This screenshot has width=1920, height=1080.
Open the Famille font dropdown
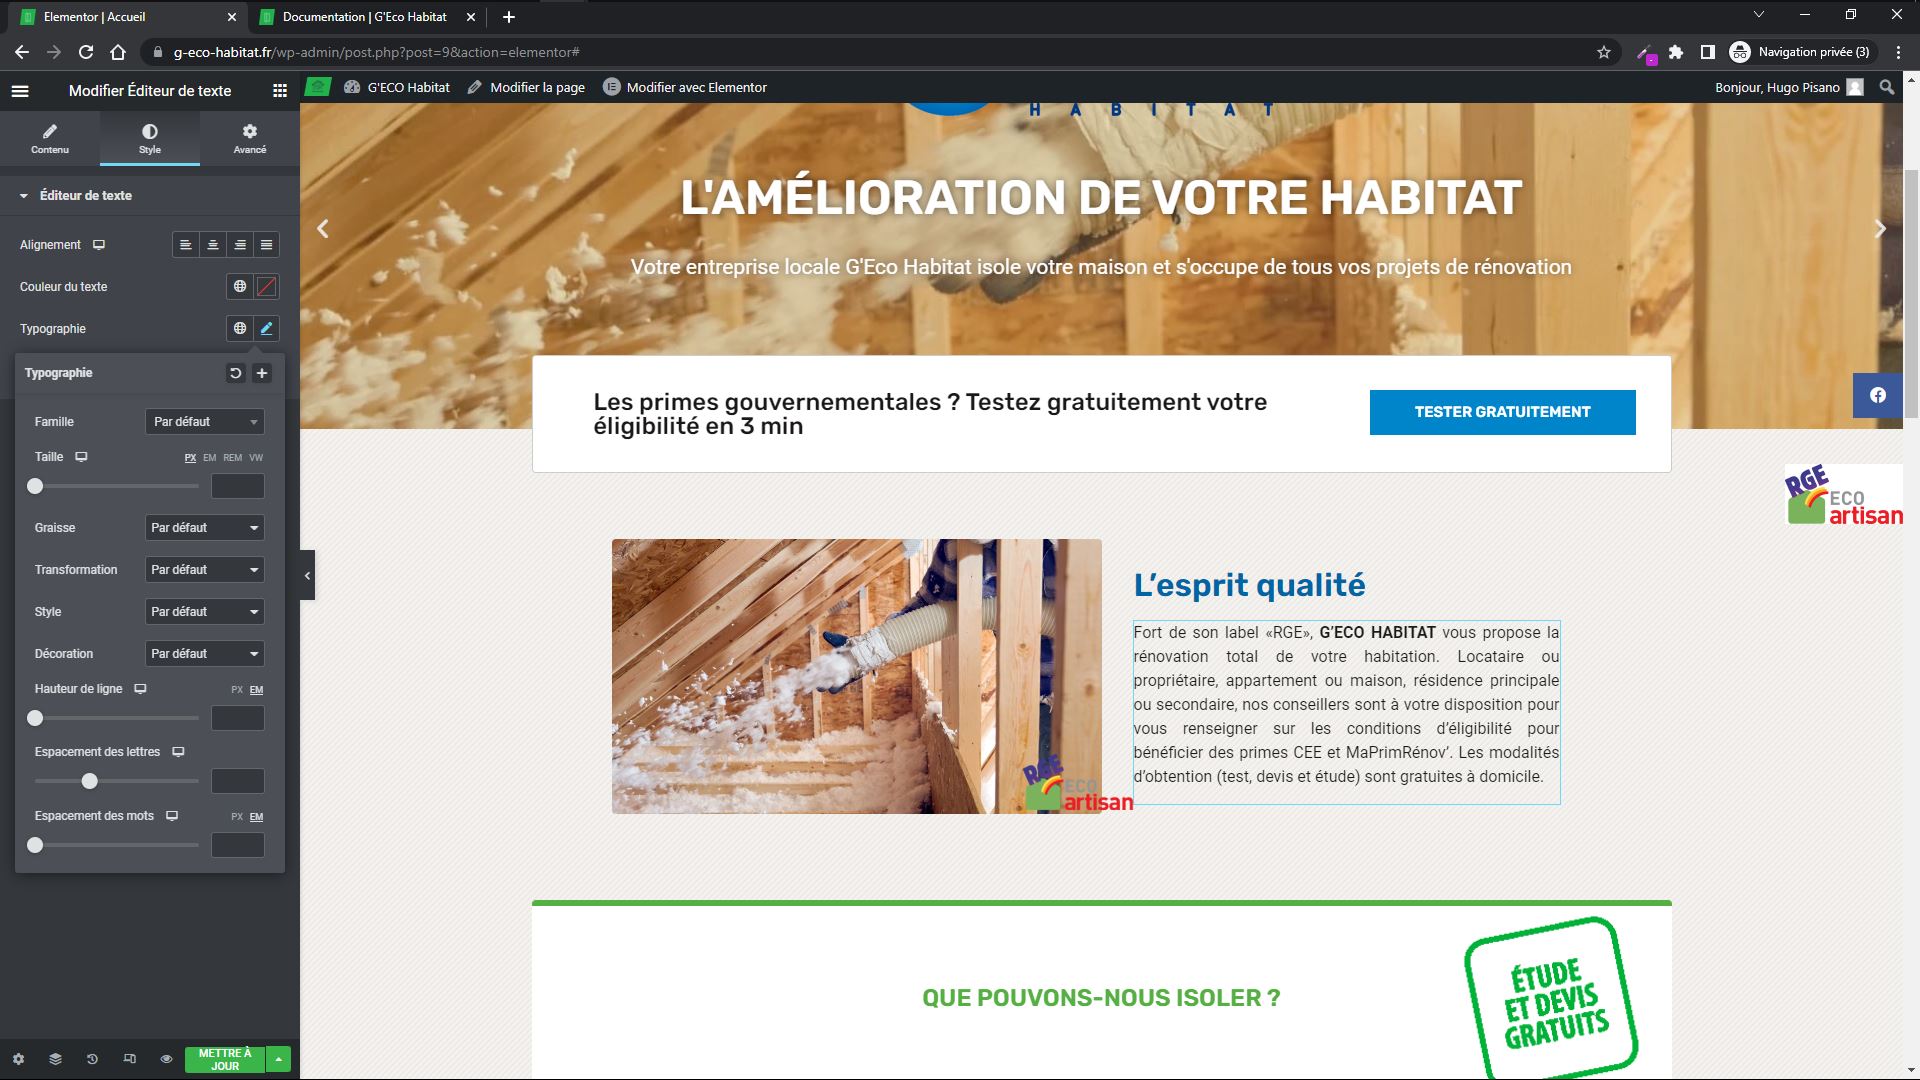[204, 422]
